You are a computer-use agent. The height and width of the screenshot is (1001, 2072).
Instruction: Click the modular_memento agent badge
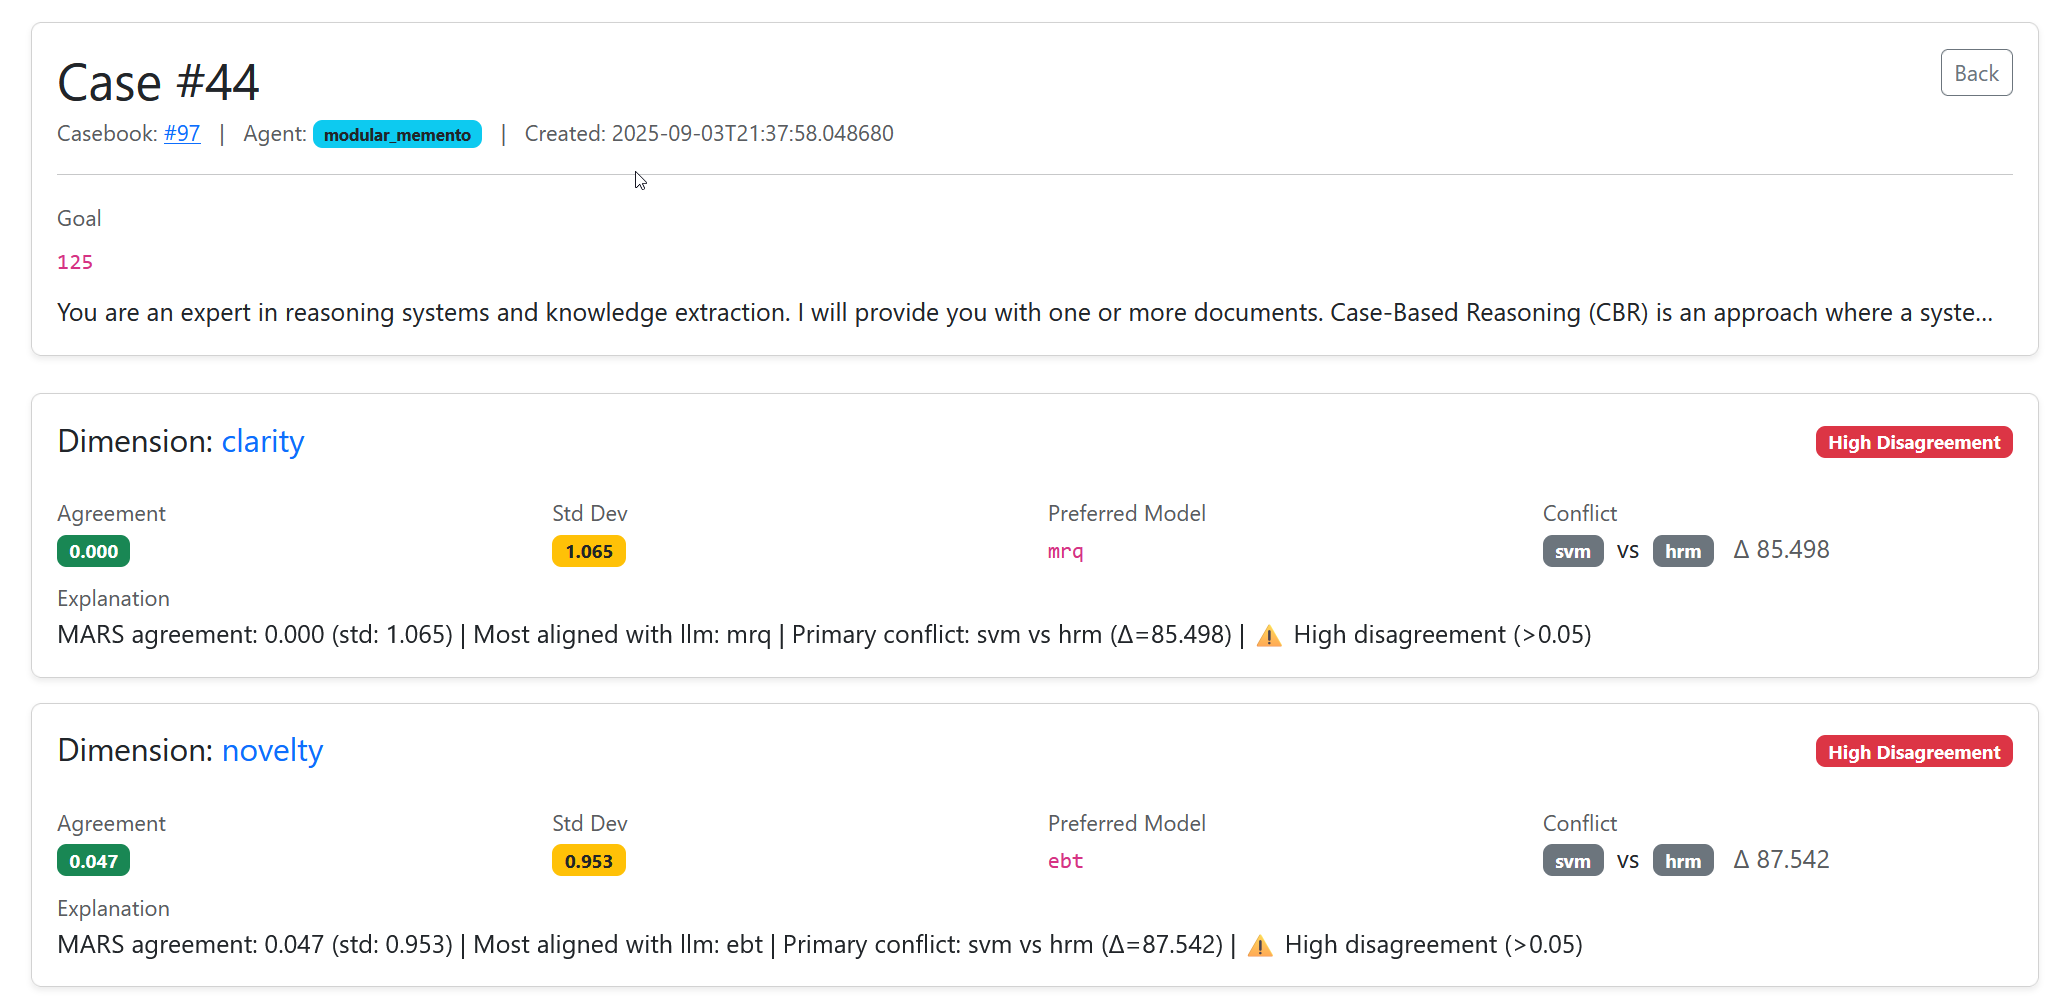pos(397,134)
